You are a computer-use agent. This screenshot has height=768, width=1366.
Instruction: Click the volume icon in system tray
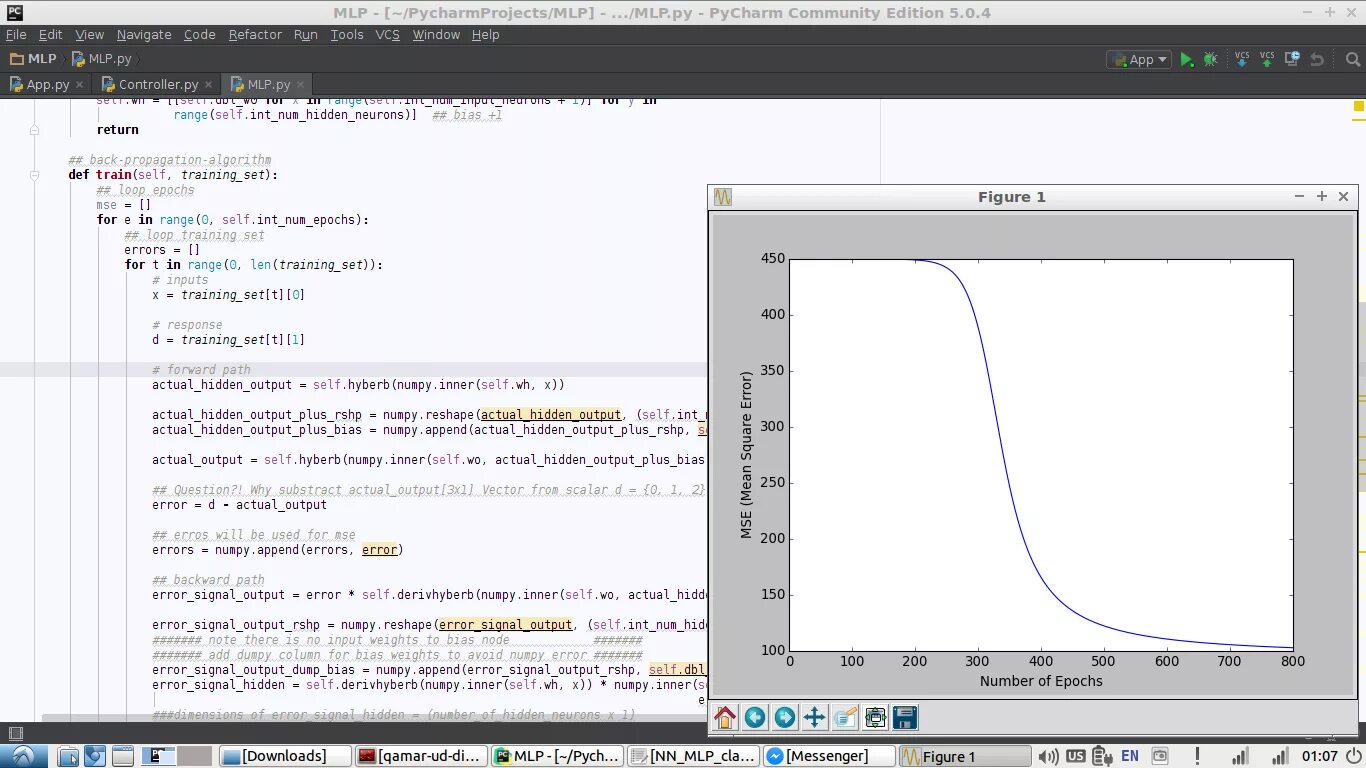pyautogui.click(x=1048, y=756)
